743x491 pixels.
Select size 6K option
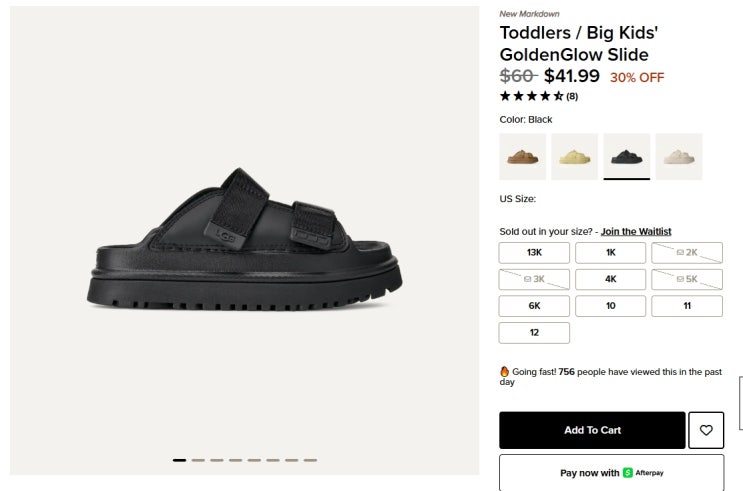534,306
